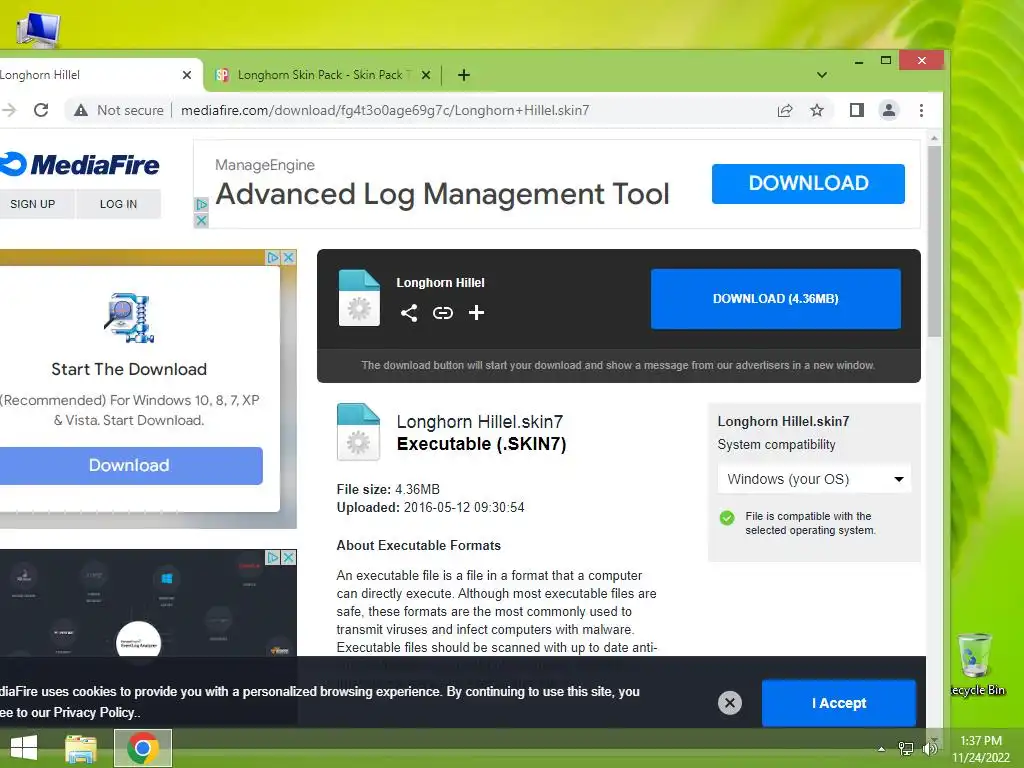Click the upload date 2016-05-12 09:30:54
Screen dimensions: 1024x768
[x=464, y=507]
